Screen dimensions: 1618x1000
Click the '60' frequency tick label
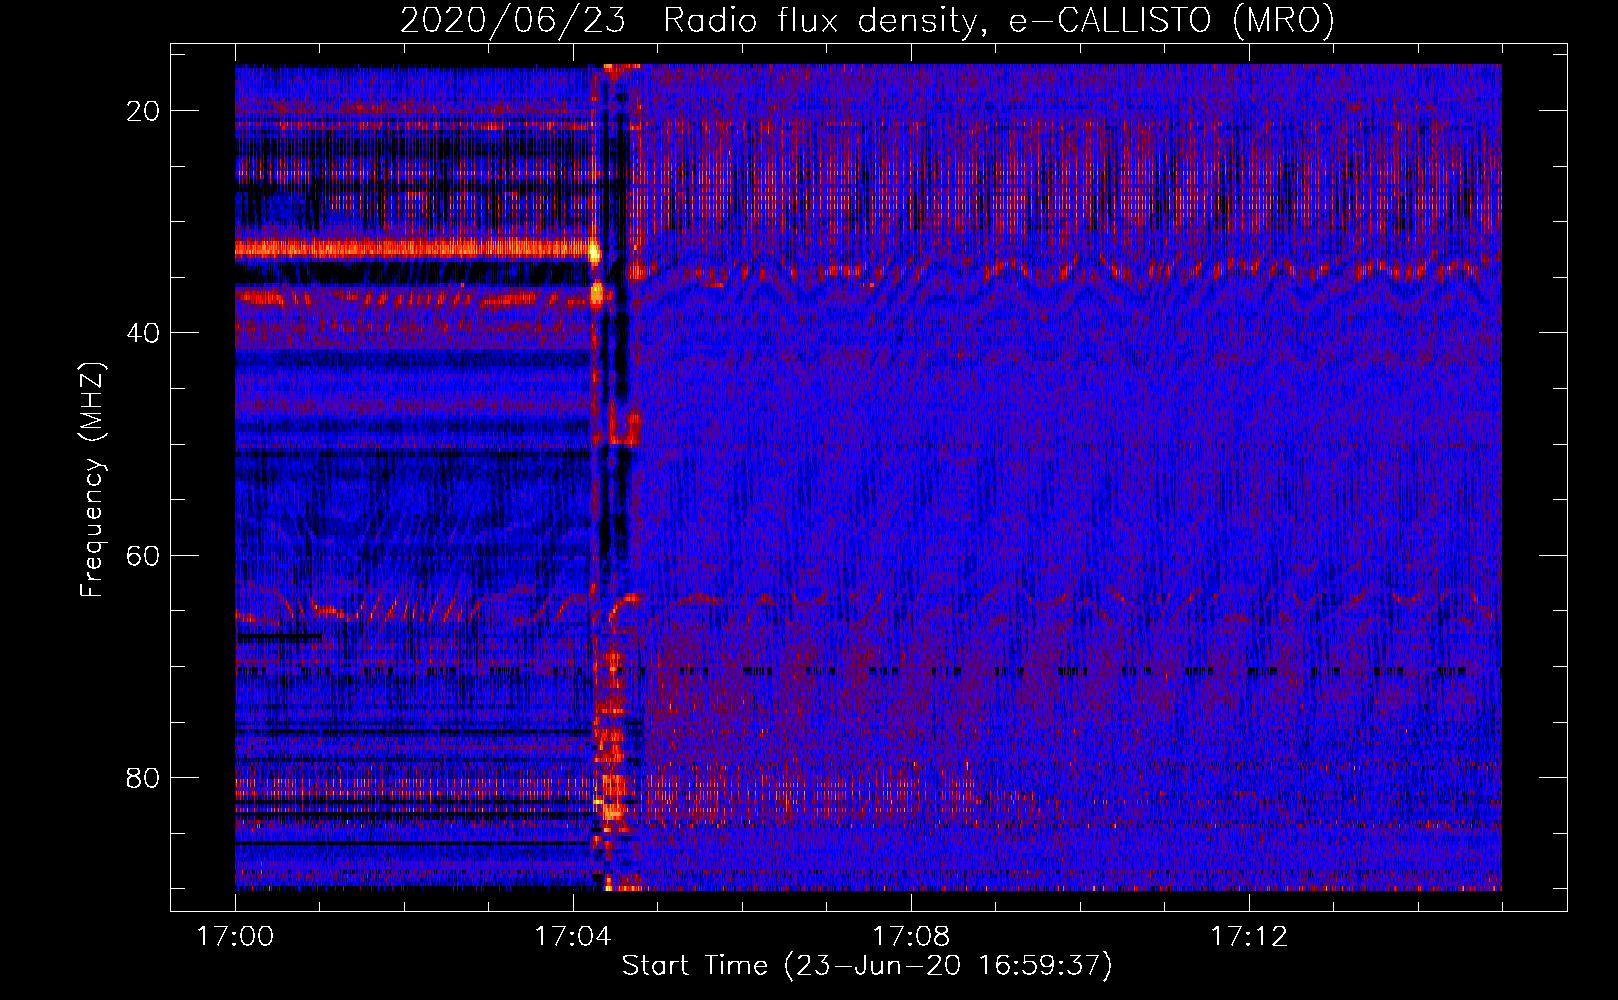(144, 554)
